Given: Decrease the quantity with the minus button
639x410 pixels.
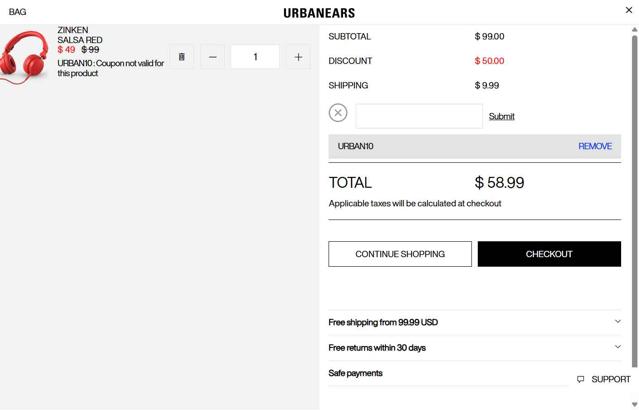Looking at the screenshot, I should (x=212, y=57).
